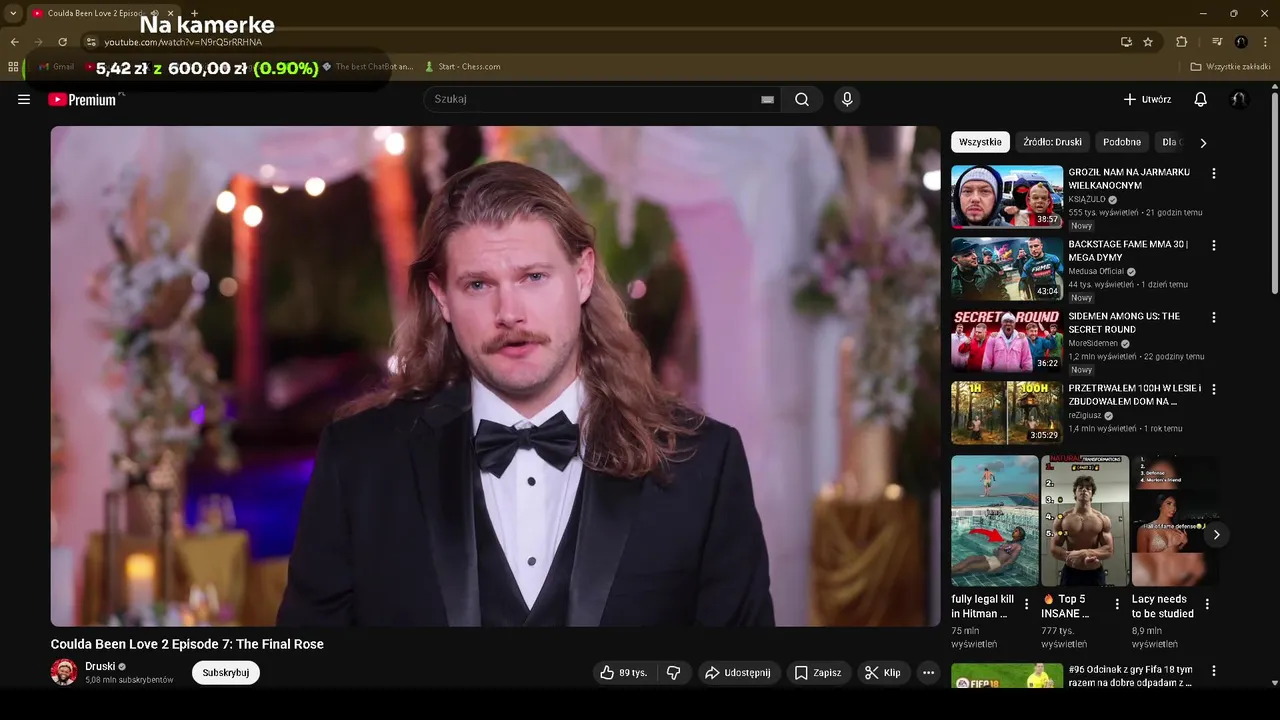Screen dimensions: 1280x720
Task: Click the video player frame
Action: tap(496, 376)
